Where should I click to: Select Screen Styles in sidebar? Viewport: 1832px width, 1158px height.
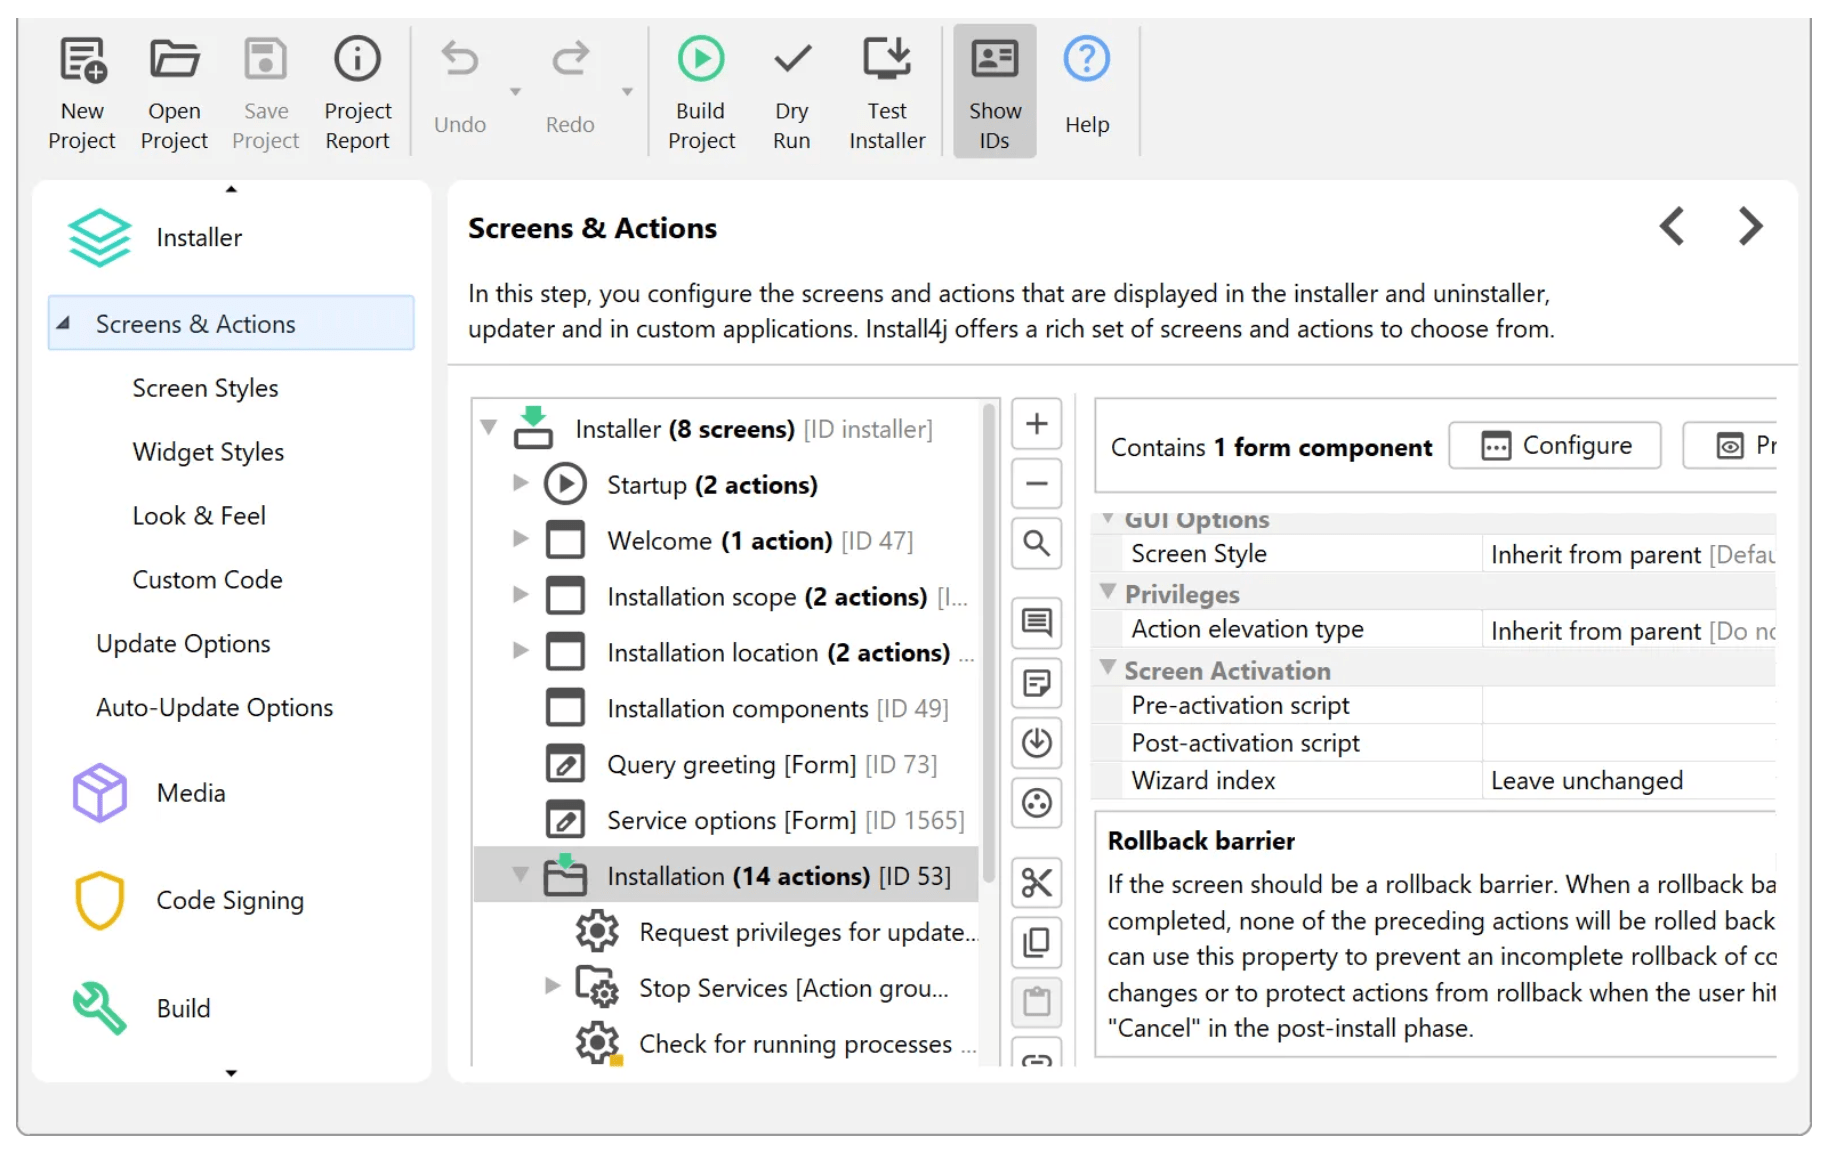click(205, 388)
